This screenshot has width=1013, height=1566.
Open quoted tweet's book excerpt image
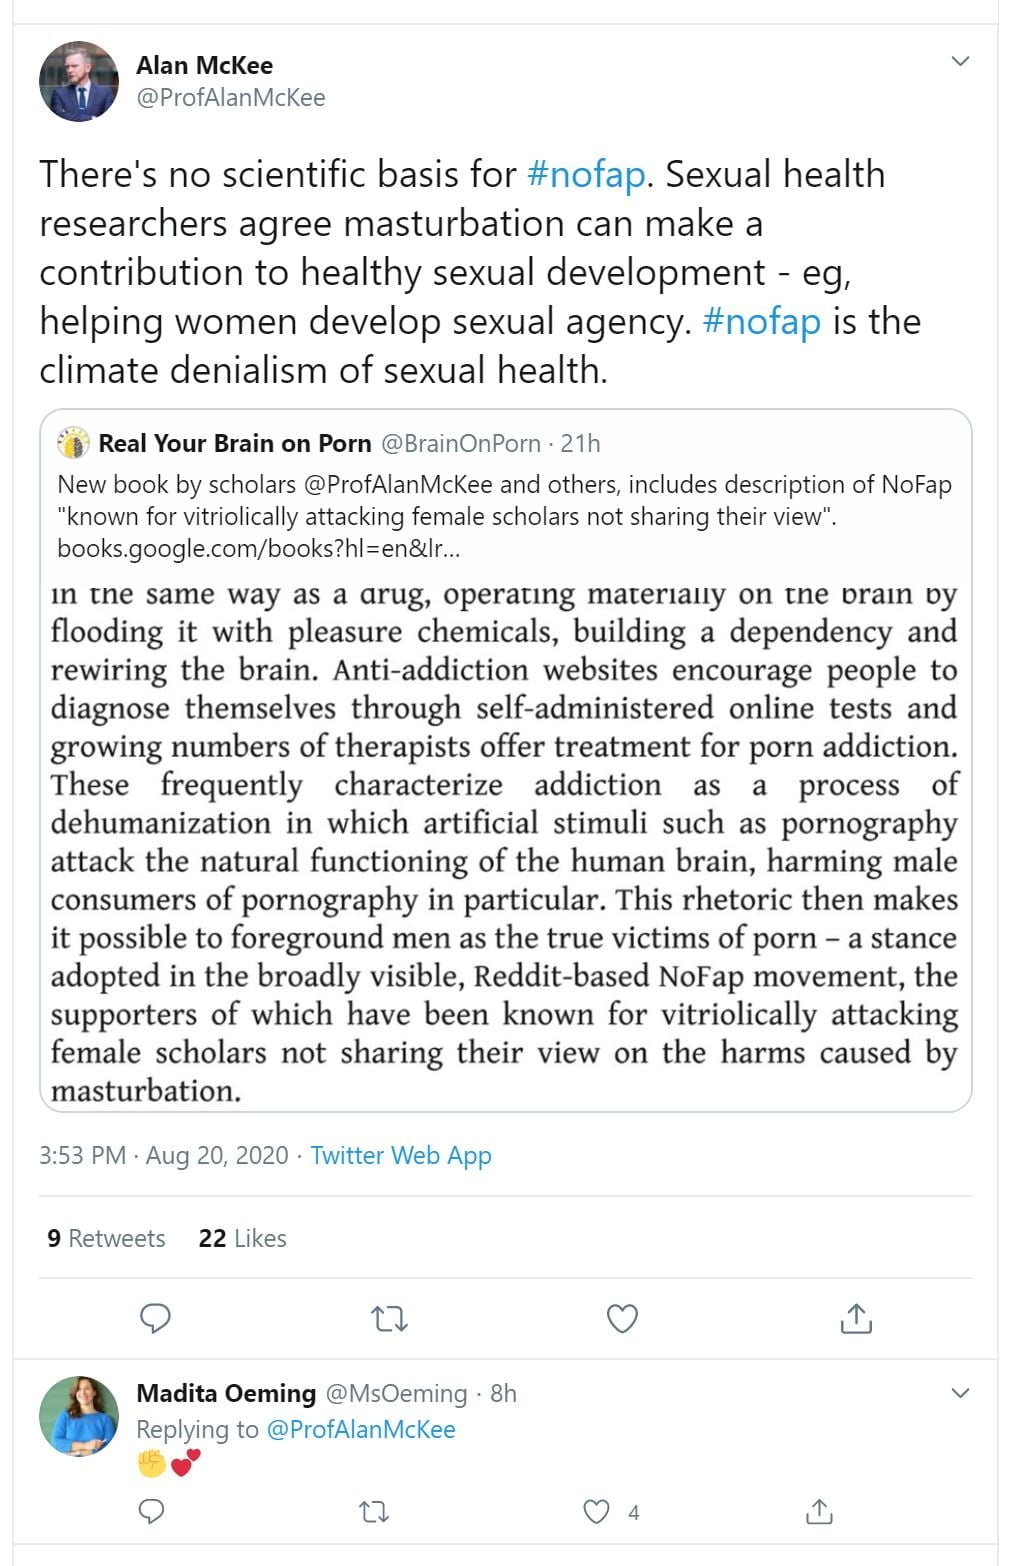click(x=505, y=840)
